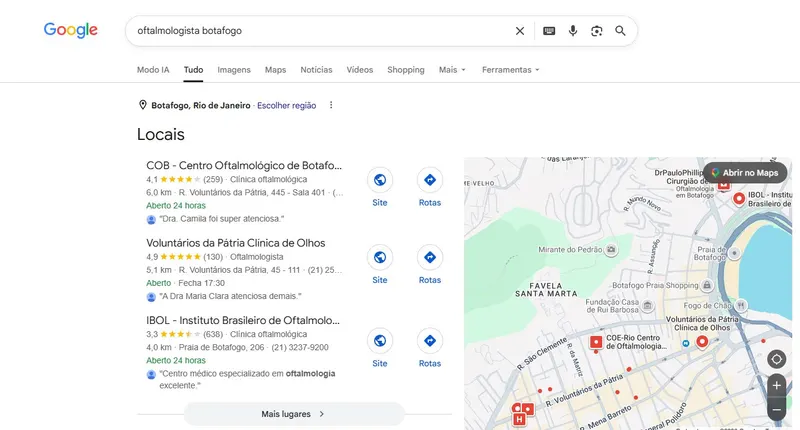This screenshot has width=800, height=430.
Task: Open IBOL - Instituto Brasileiro de Oftalmologia listing
Action: pyautogui.click(x=243, y=320)
